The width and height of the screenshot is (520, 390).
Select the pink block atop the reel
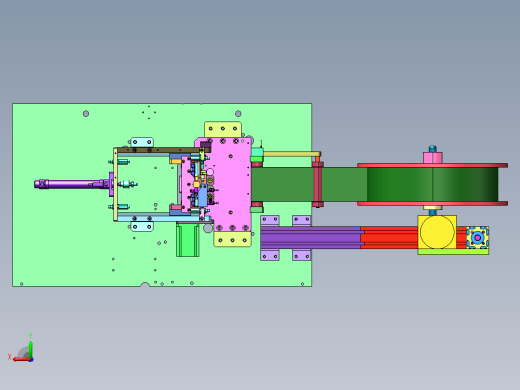click(x=433, y=158)
